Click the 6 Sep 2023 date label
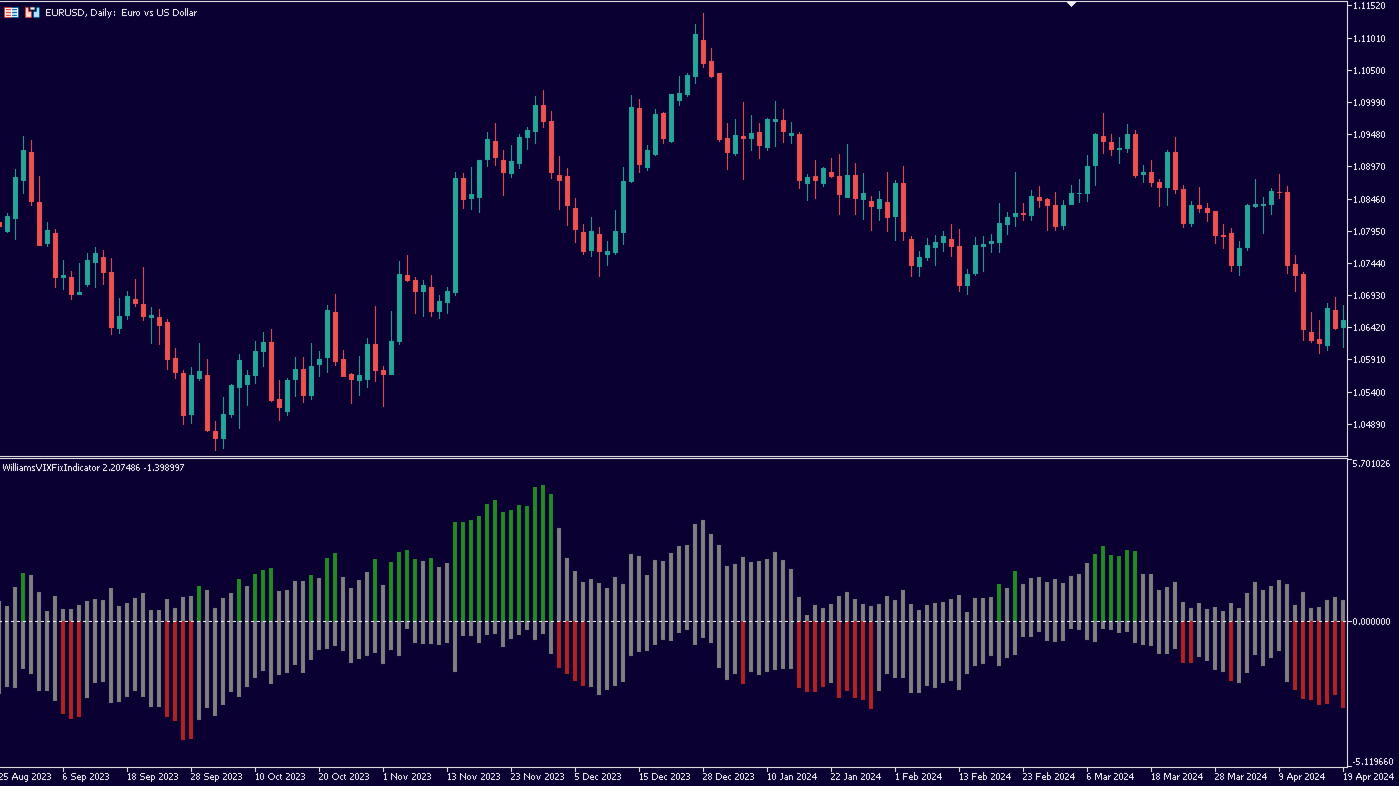This screenshot has height=786, width=1399. tap(84, 776)
